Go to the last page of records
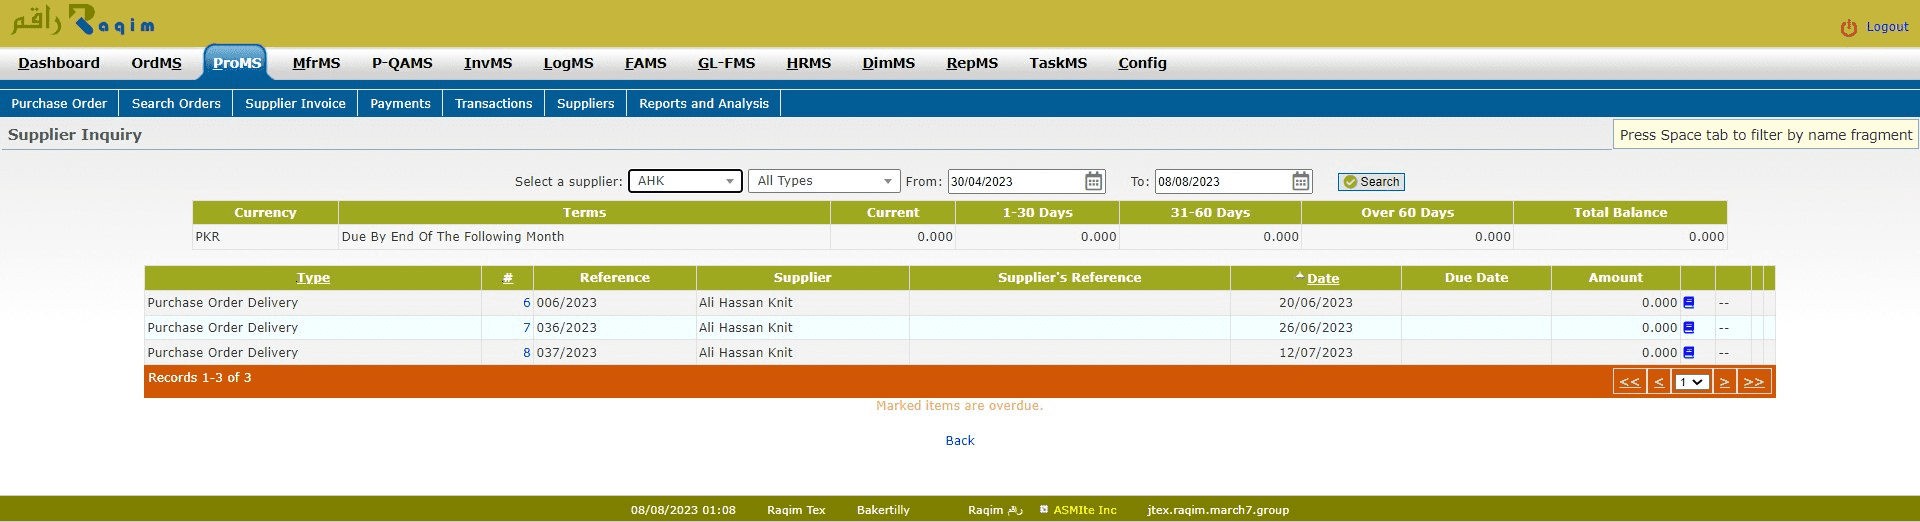This screenshot has height=522, width=1920. 1754,382
